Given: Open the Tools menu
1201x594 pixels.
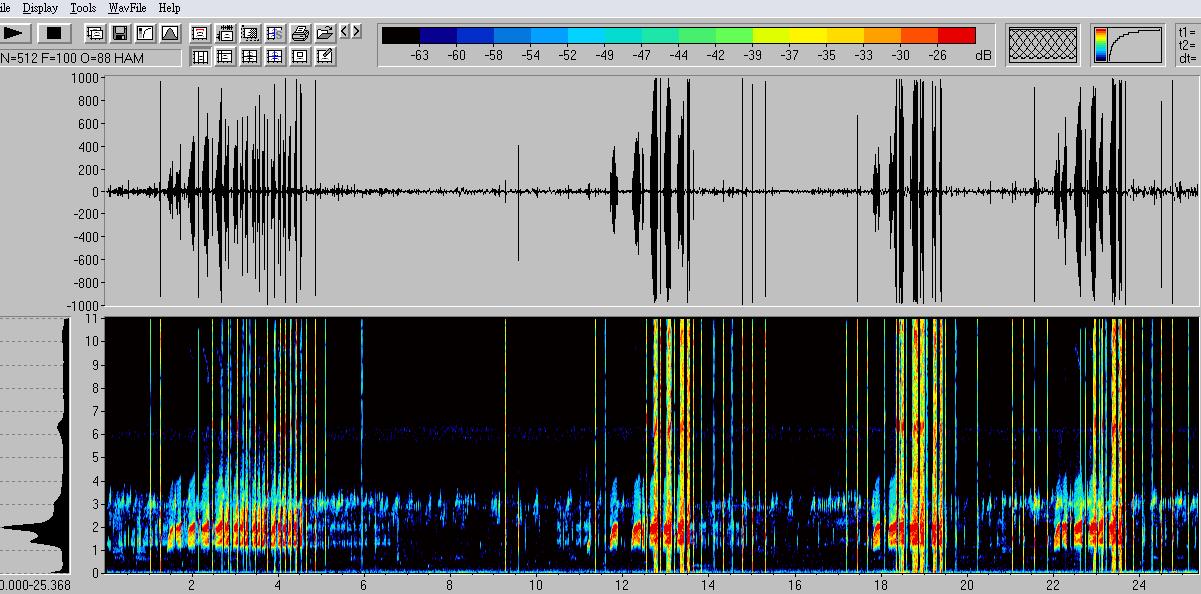Looking at the screenshot, I should 83,8.
